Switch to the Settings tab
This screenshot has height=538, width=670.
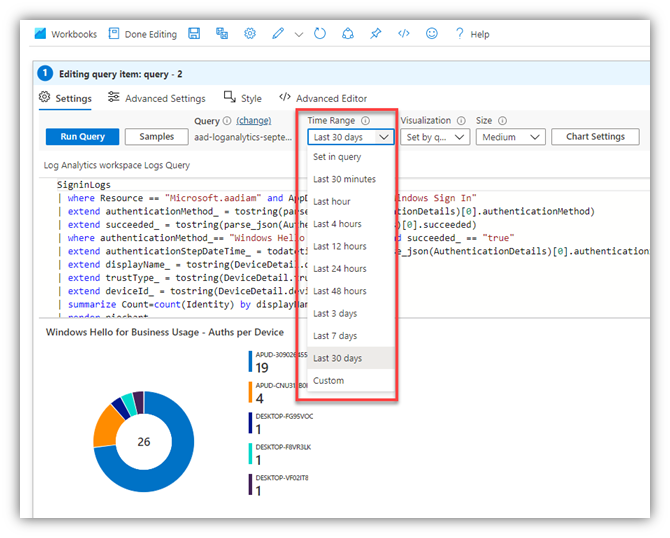[65, 98]
